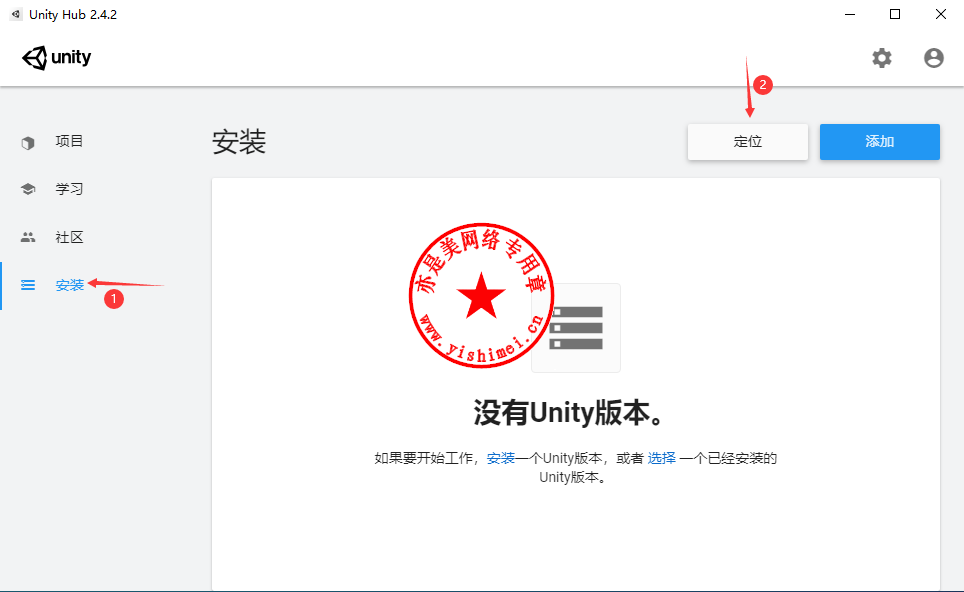Maximize the Unity Hub window
964x592 pixels.
click(895, 14)
